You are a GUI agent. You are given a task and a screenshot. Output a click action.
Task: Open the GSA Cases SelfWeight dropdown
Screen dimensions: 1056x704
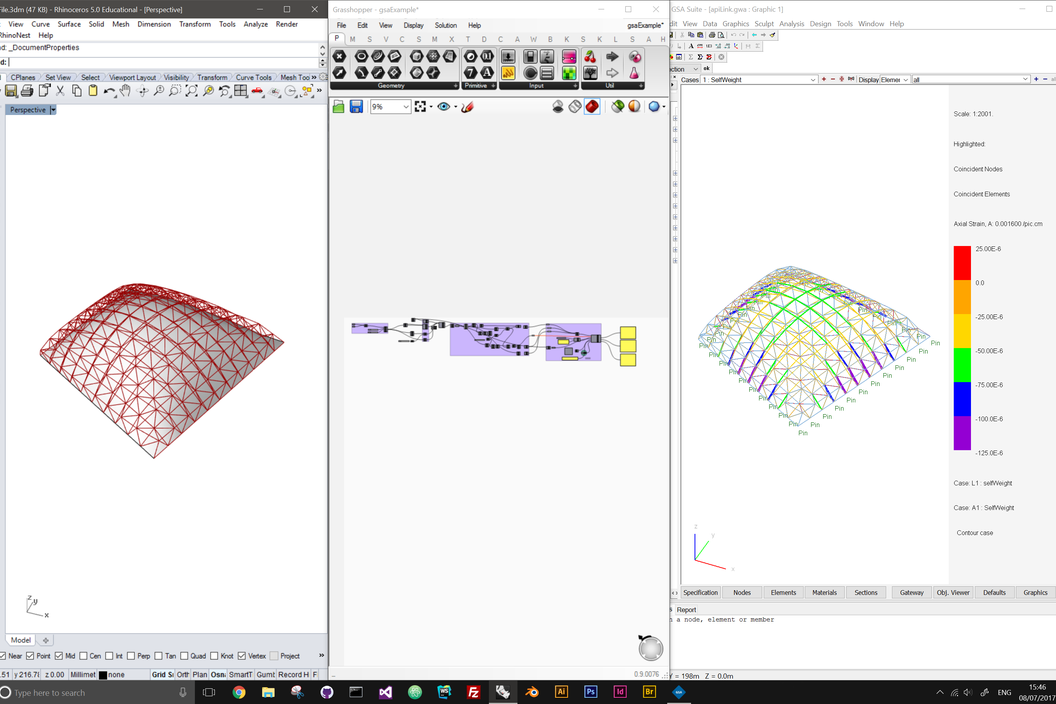(813, 79)
